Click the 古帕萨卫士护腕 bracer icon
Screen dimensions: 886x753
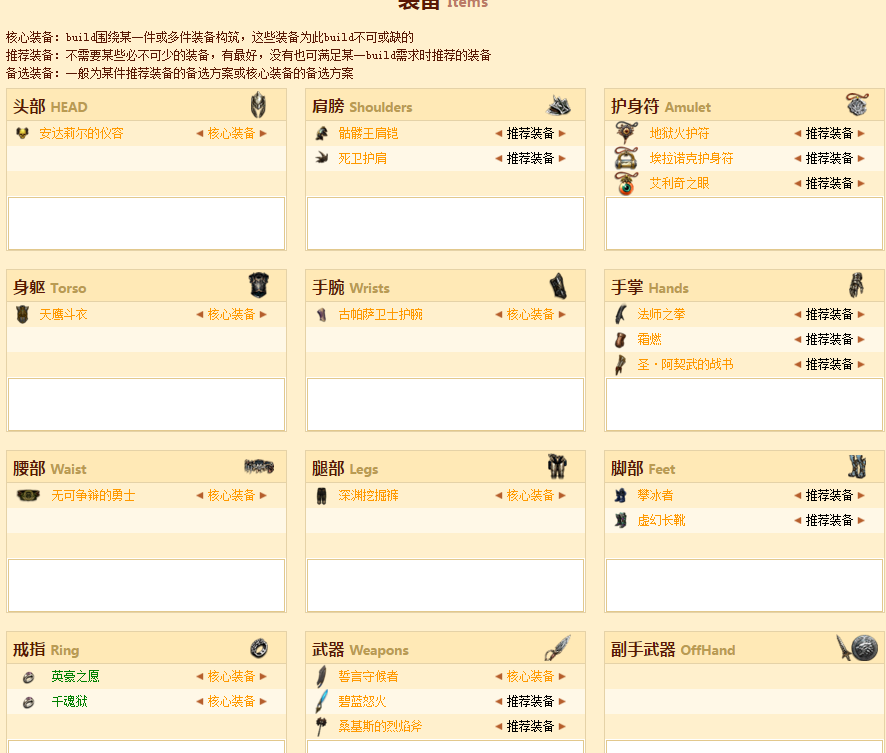coord(322,314)
